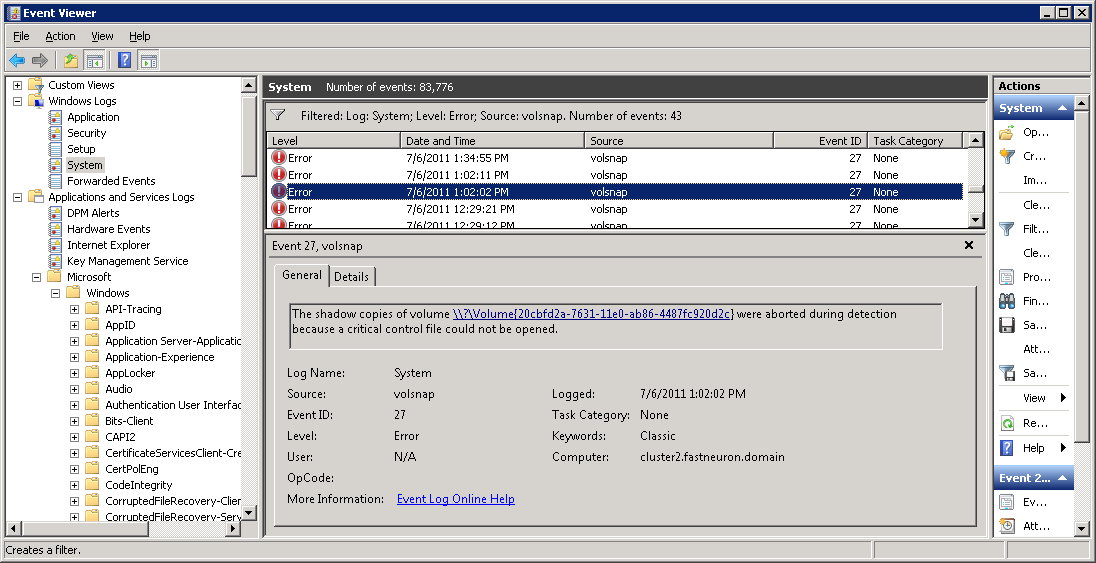The height and width of the screenshot is (563, 1096).
Task: Click the DPM Alerts log icon
Action: (55, 213)
